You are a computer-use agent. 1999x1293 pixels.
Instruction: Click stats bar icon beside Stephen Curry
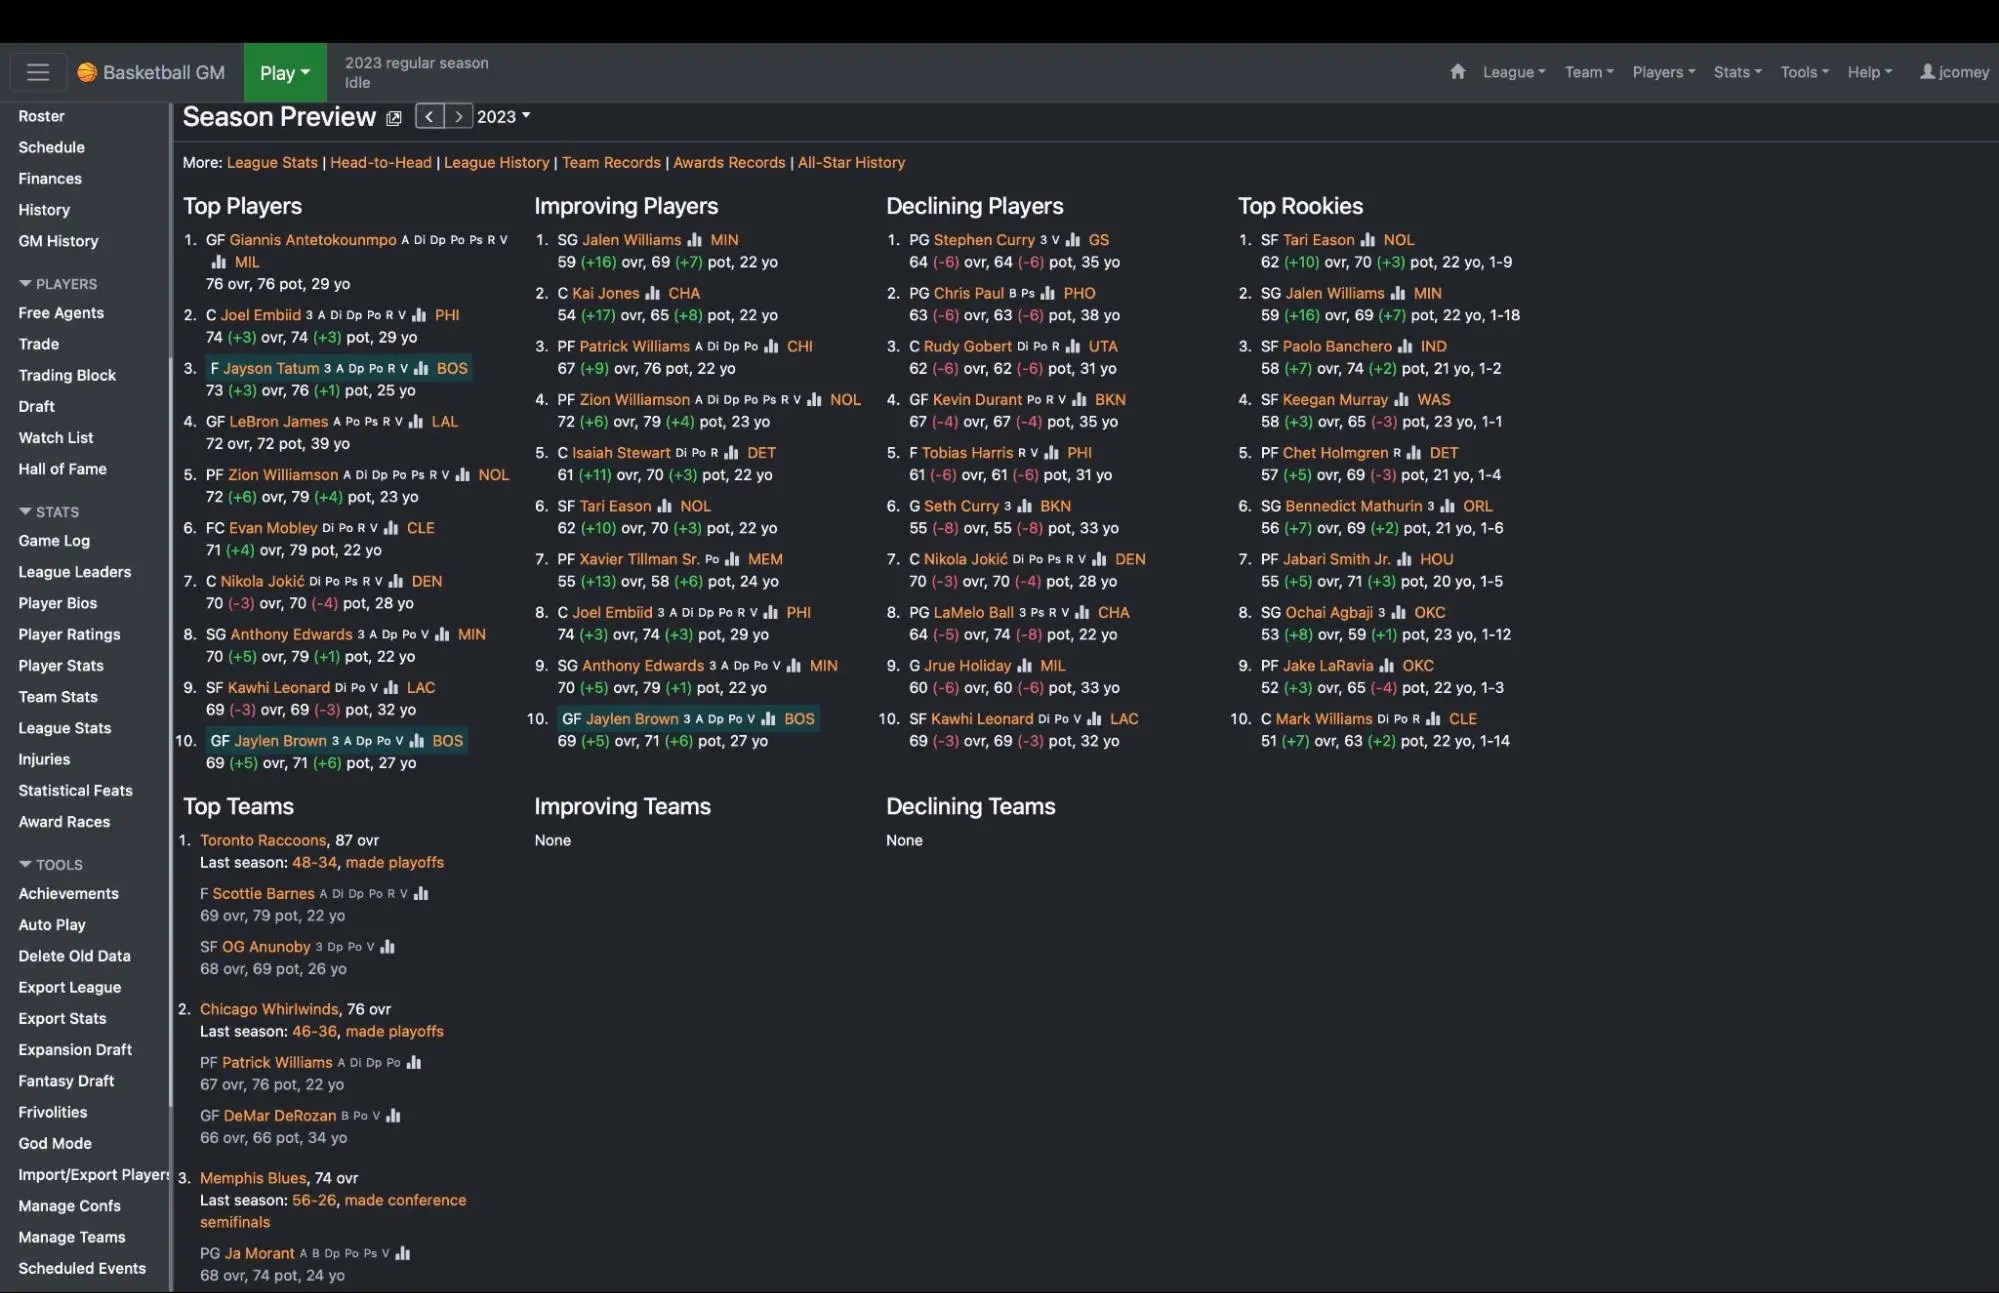1073,240
